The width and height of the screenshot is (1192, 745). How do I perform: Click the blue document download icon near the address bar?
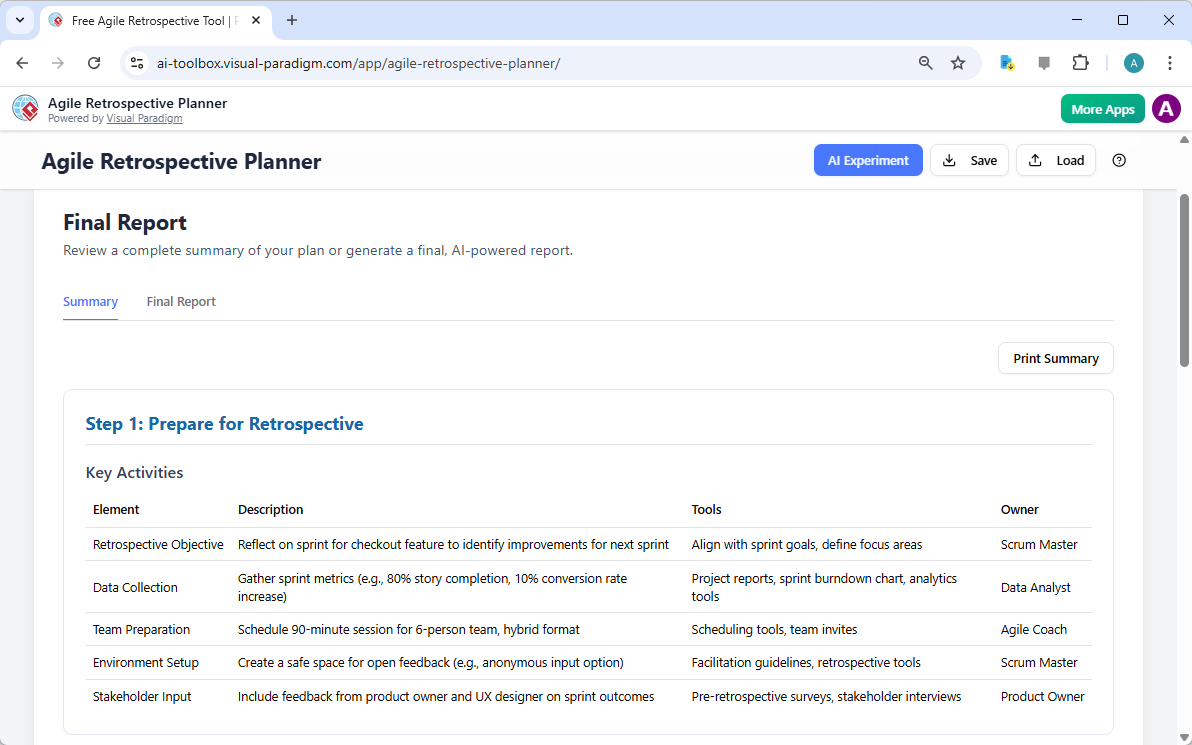[1007, 62]
